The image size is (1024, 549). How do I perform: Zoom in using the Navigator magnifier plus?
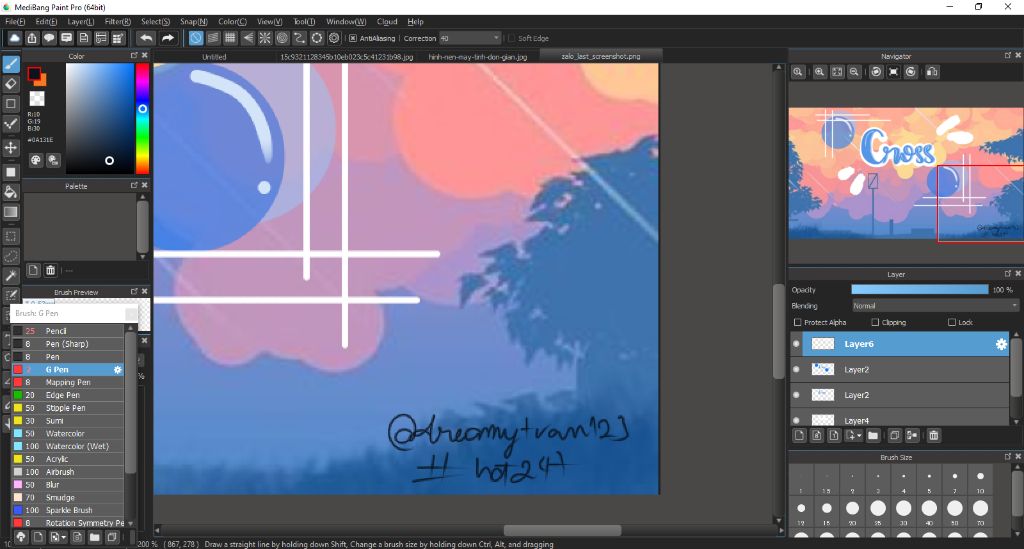(x=820, y=72)
